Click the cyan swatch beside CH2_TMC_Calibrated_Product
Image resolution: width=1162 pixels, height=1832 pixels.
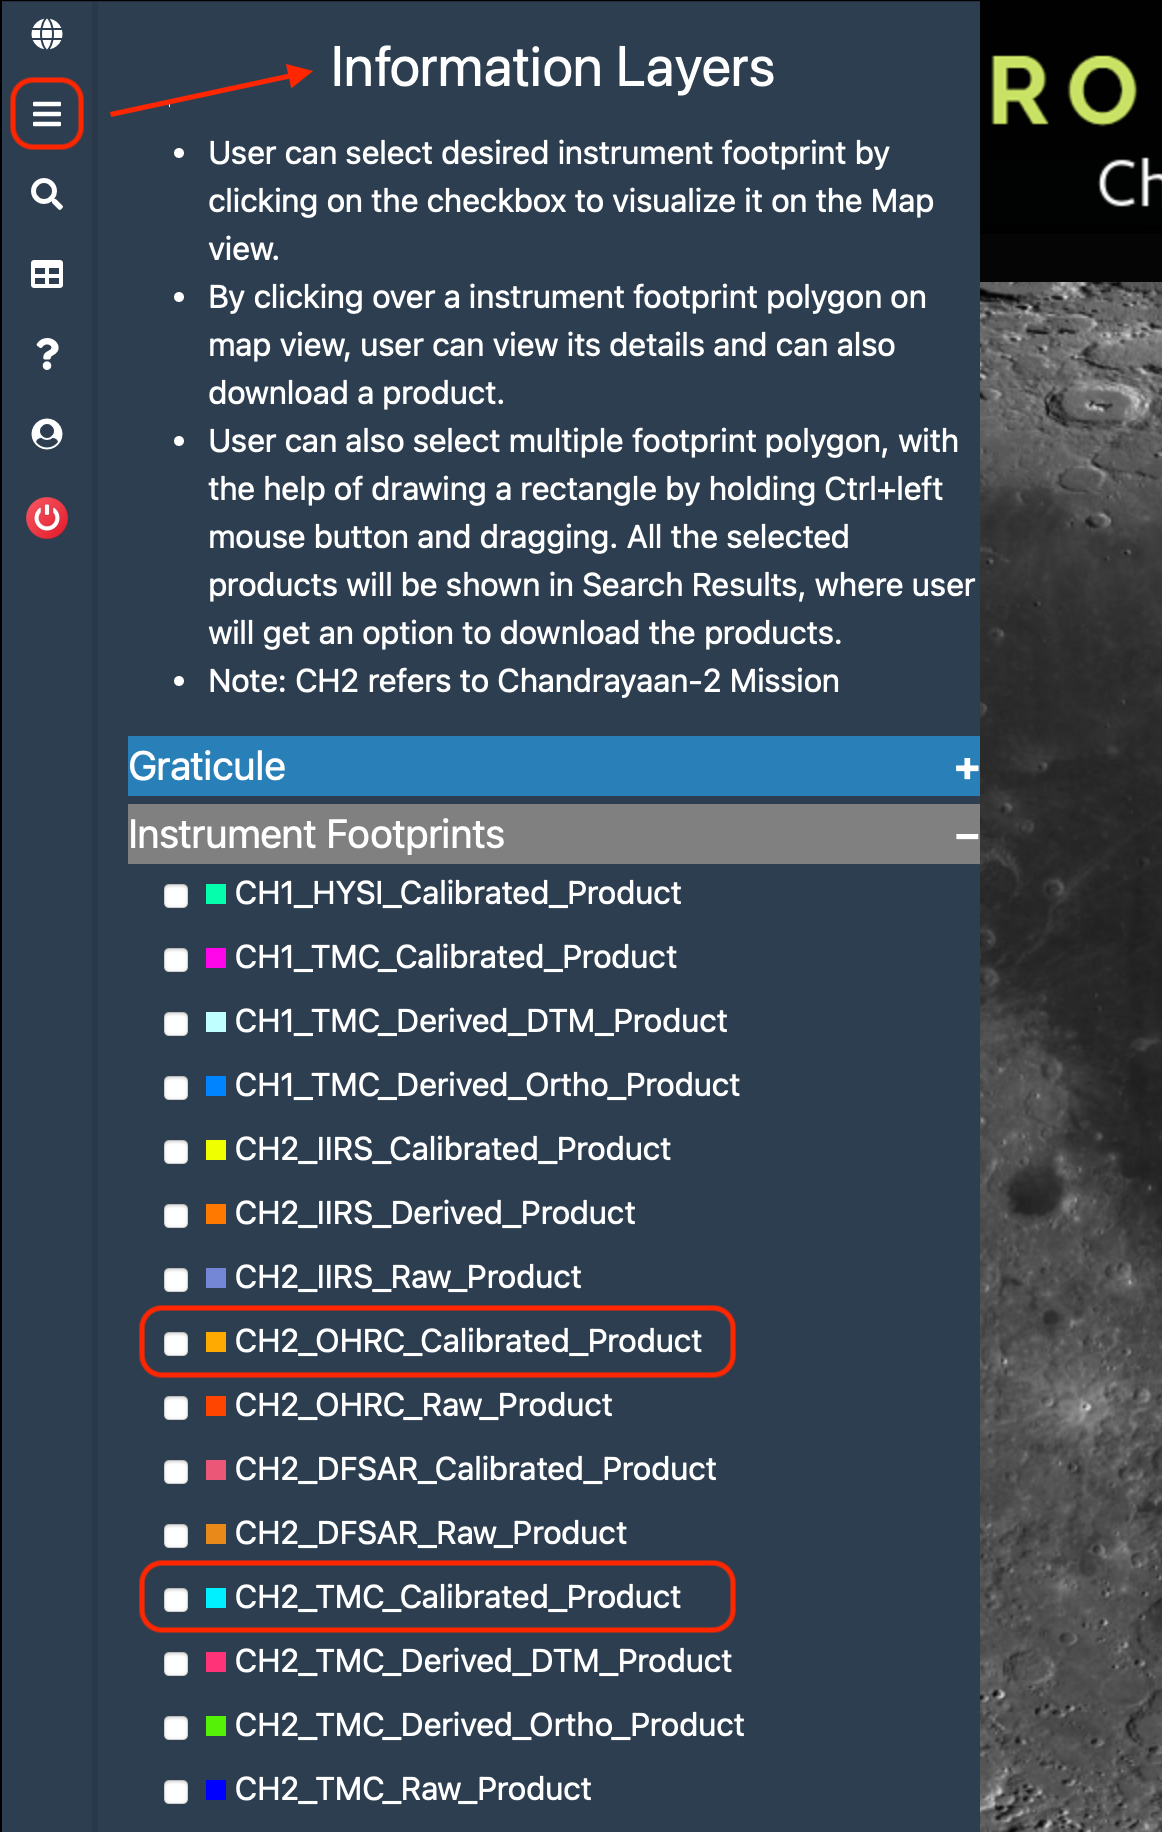[215, 1599]
